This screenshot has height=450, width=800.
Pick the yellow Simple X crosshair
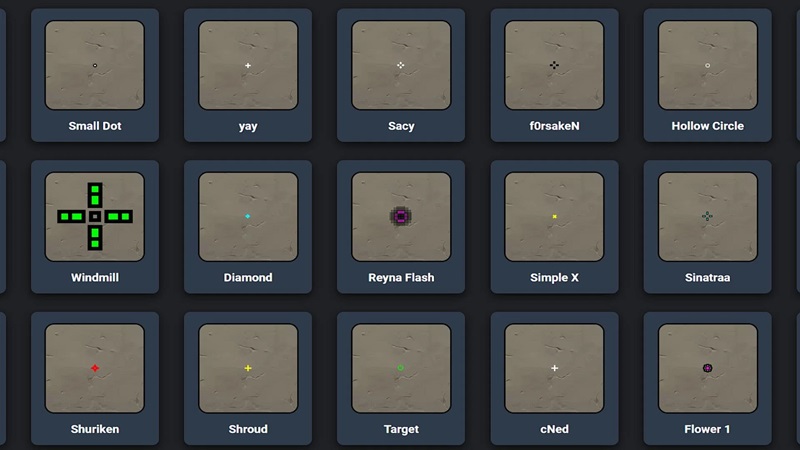[554, 217]
